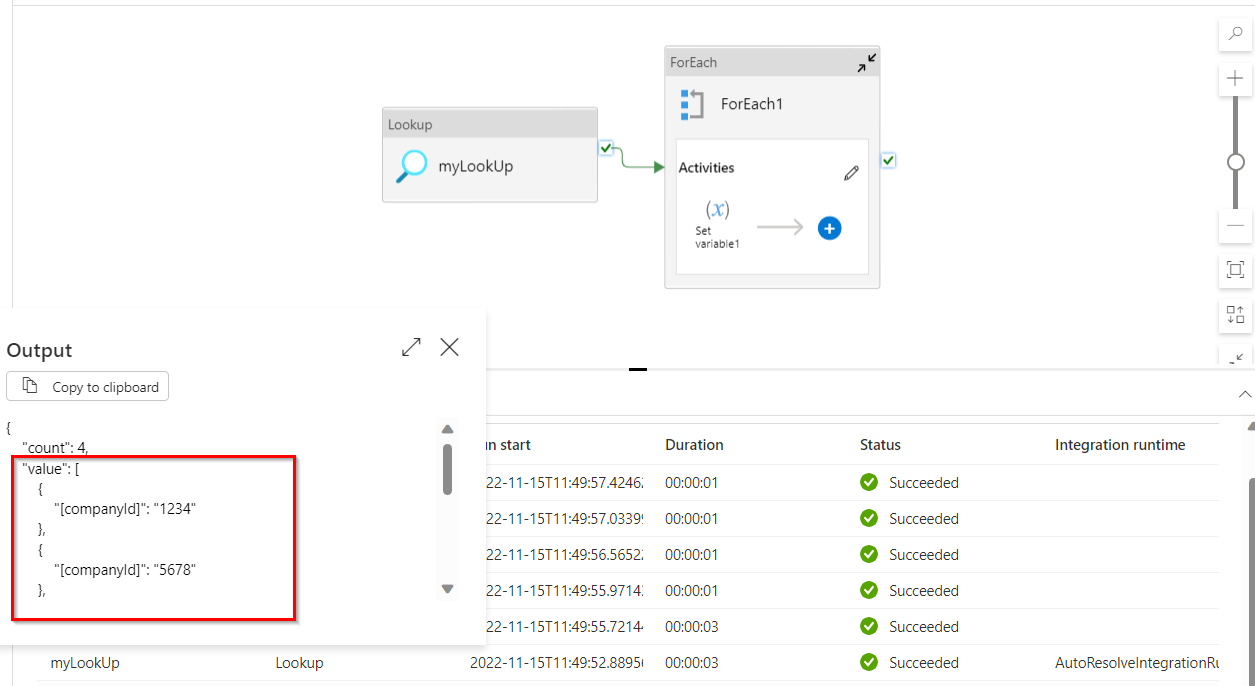Click the AutoResolveIntegrationRuntime cell
Screen dimensions: 1255x686
pyautogui.click(x=1137, y=663)
